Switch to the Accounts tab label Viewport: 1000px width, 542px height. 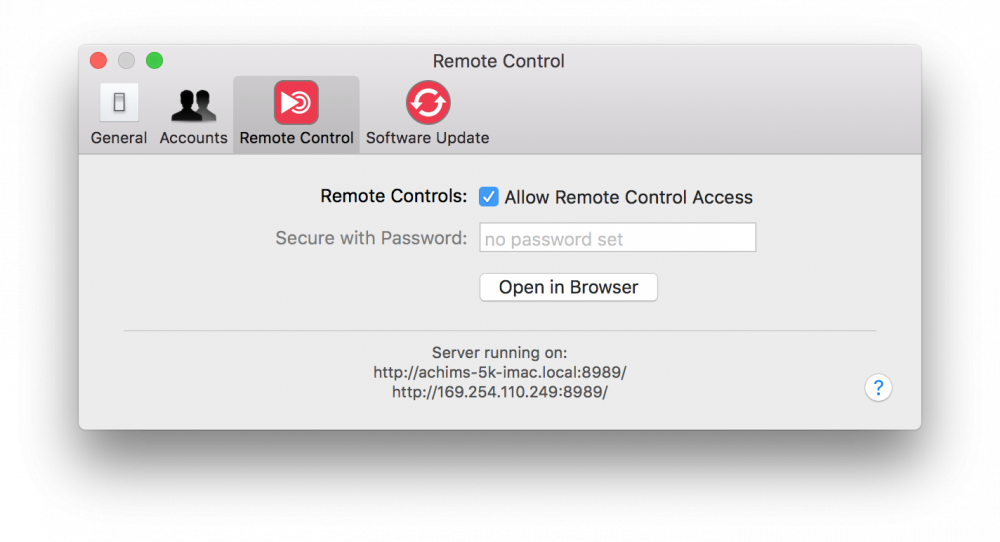(193, 138)
